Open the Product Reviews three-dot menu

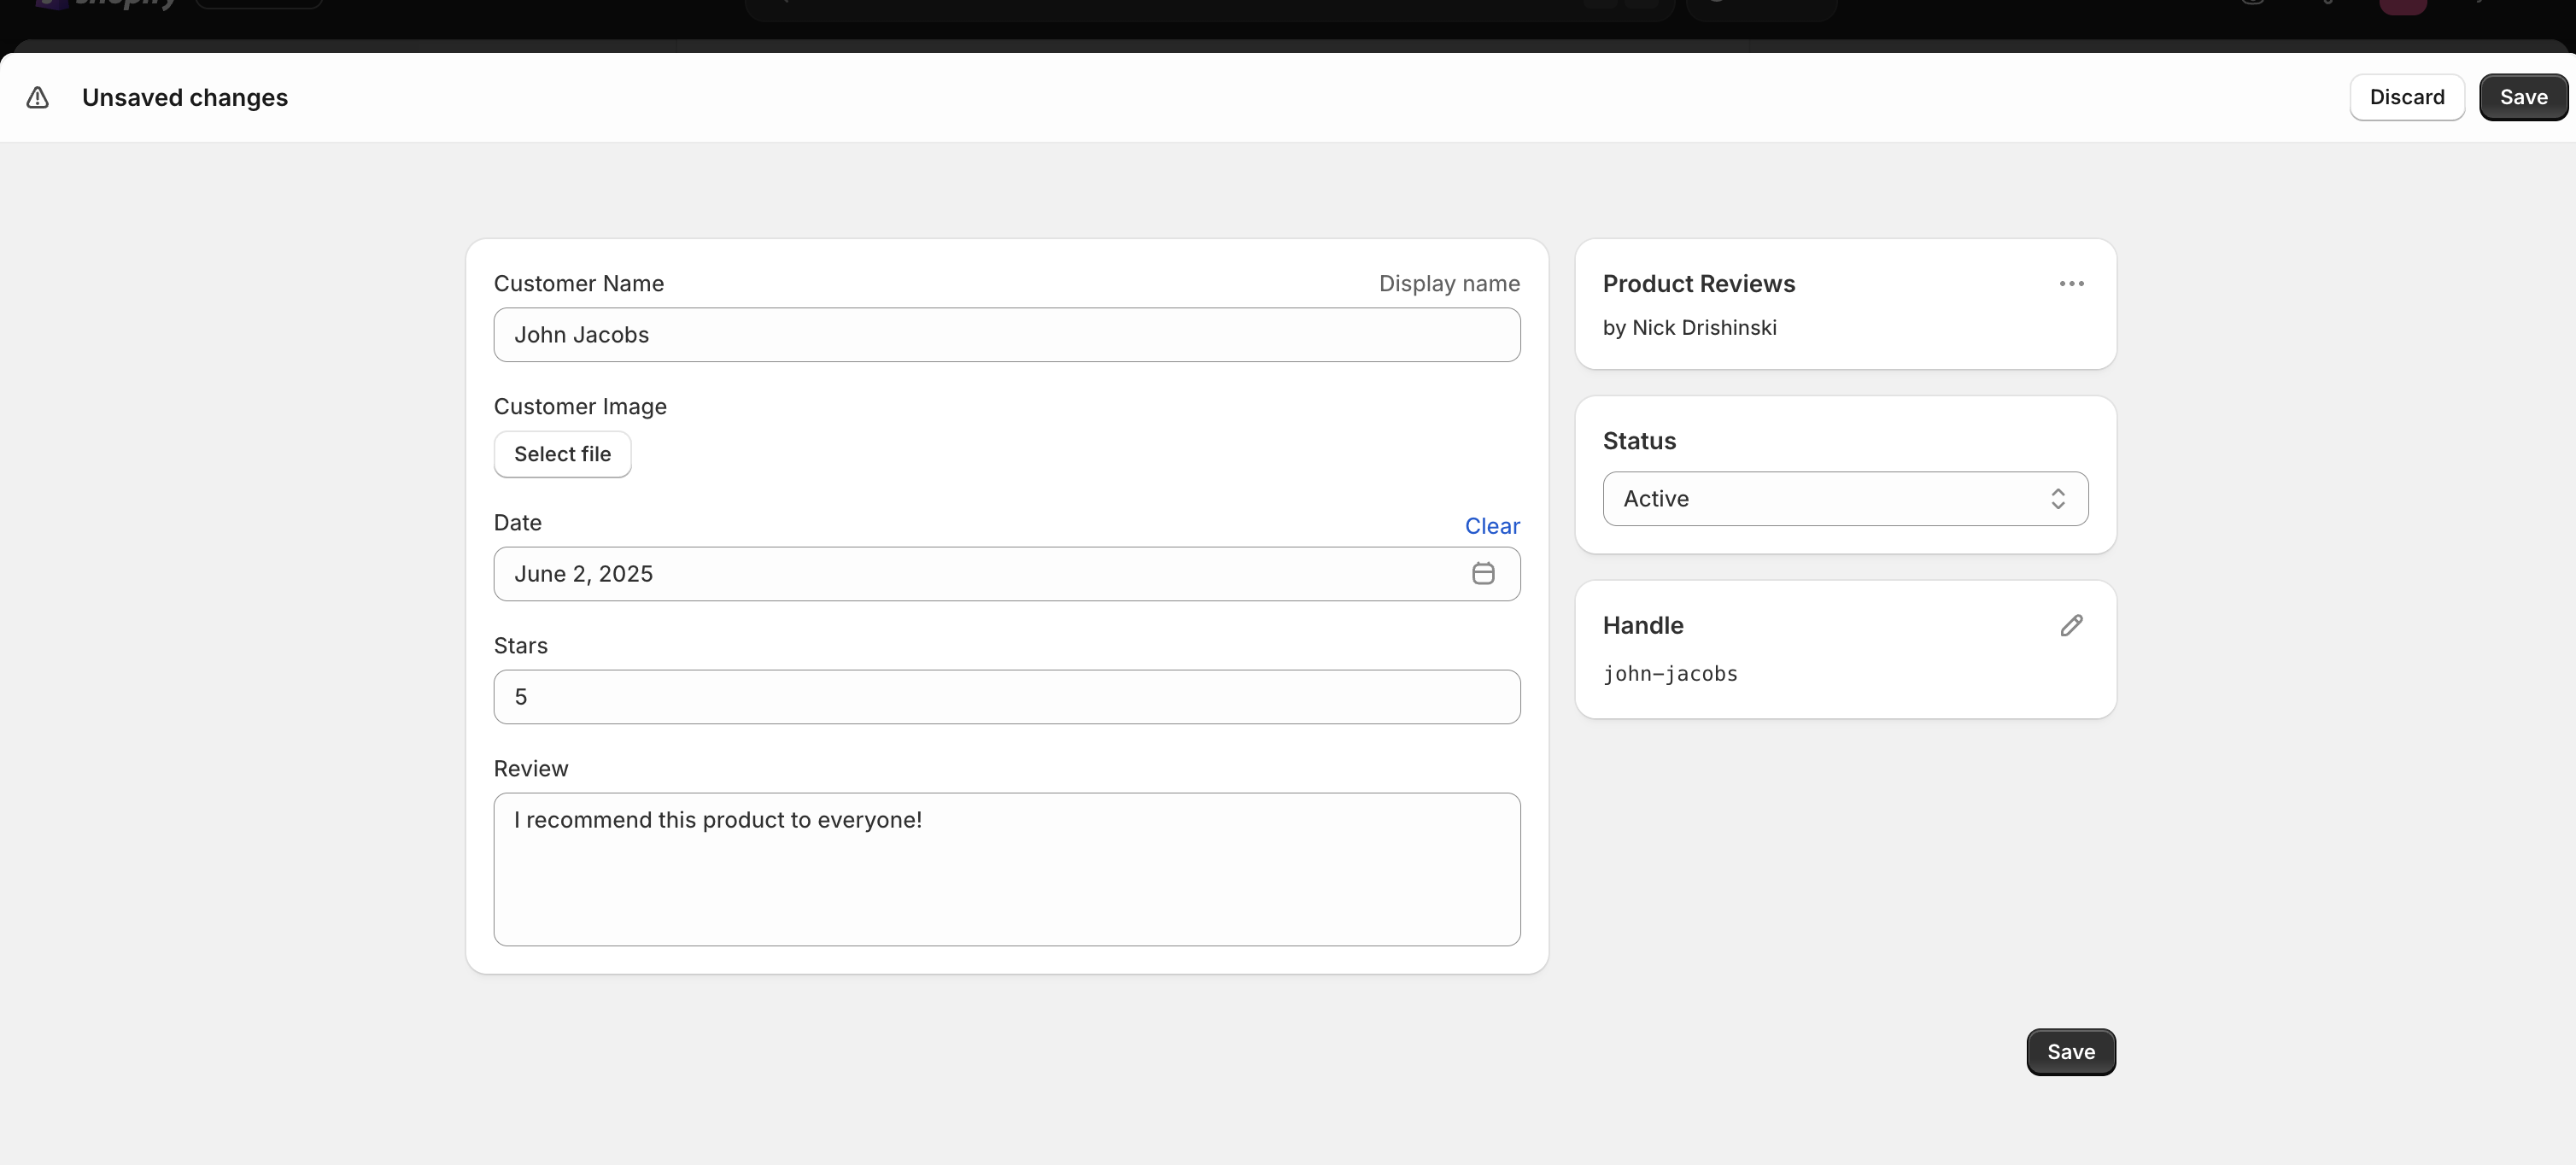click(x=2071, y=284)
